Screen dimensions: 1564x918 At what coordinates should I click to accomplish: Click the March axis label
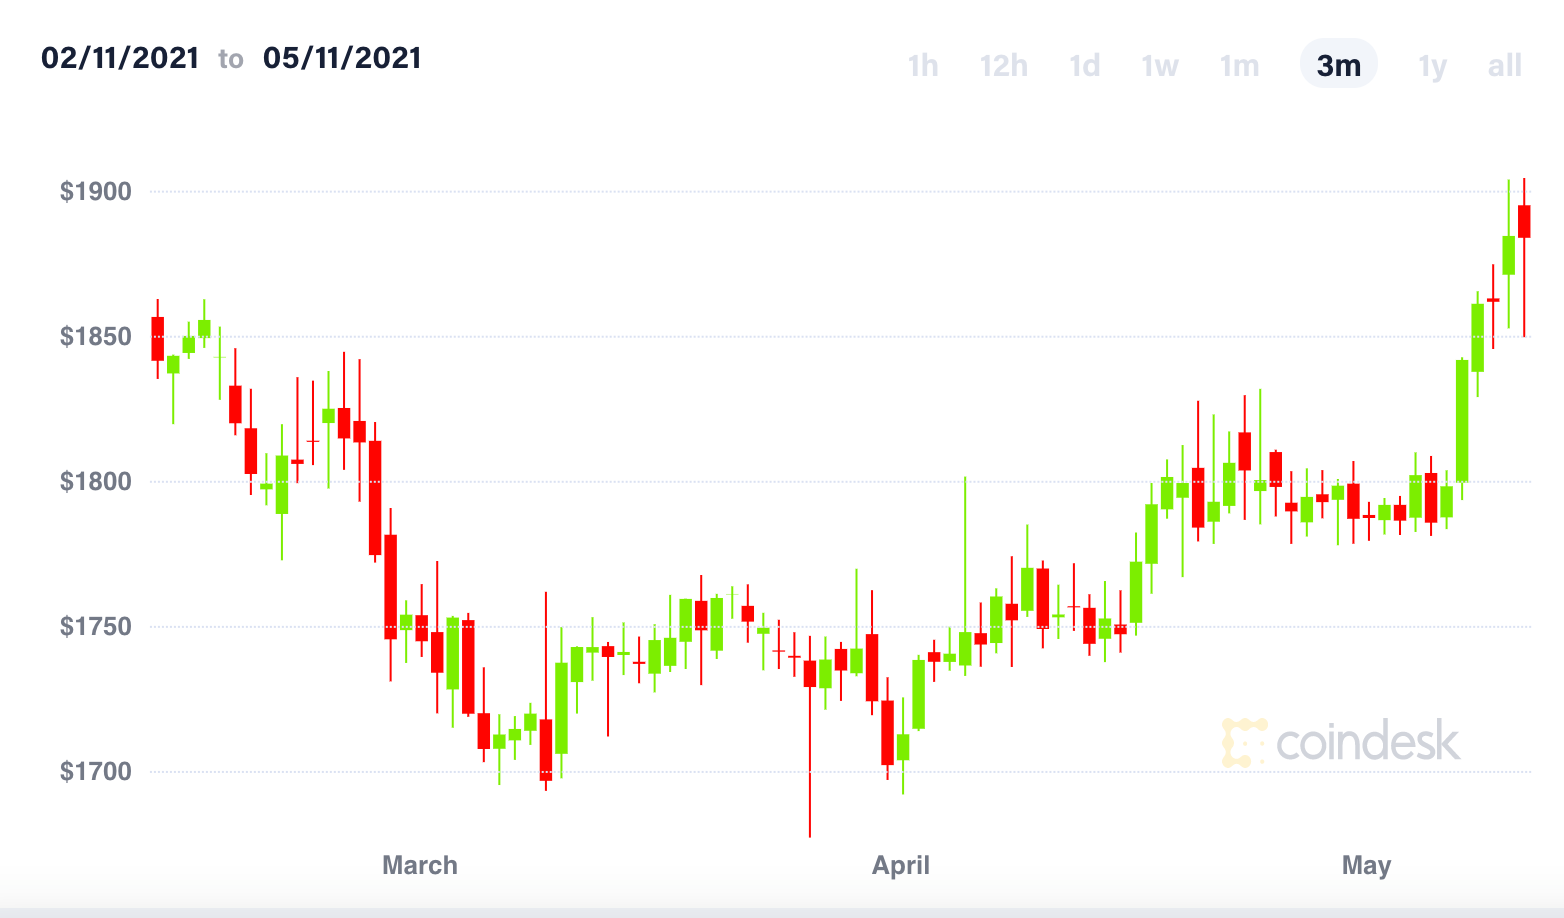coord(420,865)
